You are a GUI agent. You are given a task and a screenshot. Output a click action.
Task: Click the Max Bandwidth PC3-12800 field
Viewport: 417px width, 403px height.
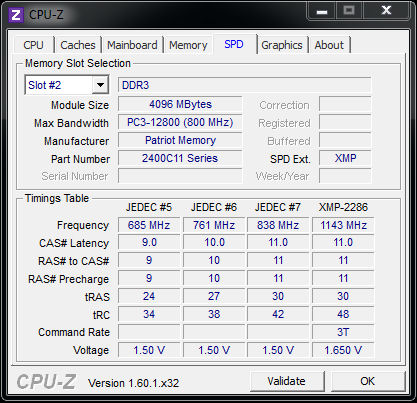point(180,122)
